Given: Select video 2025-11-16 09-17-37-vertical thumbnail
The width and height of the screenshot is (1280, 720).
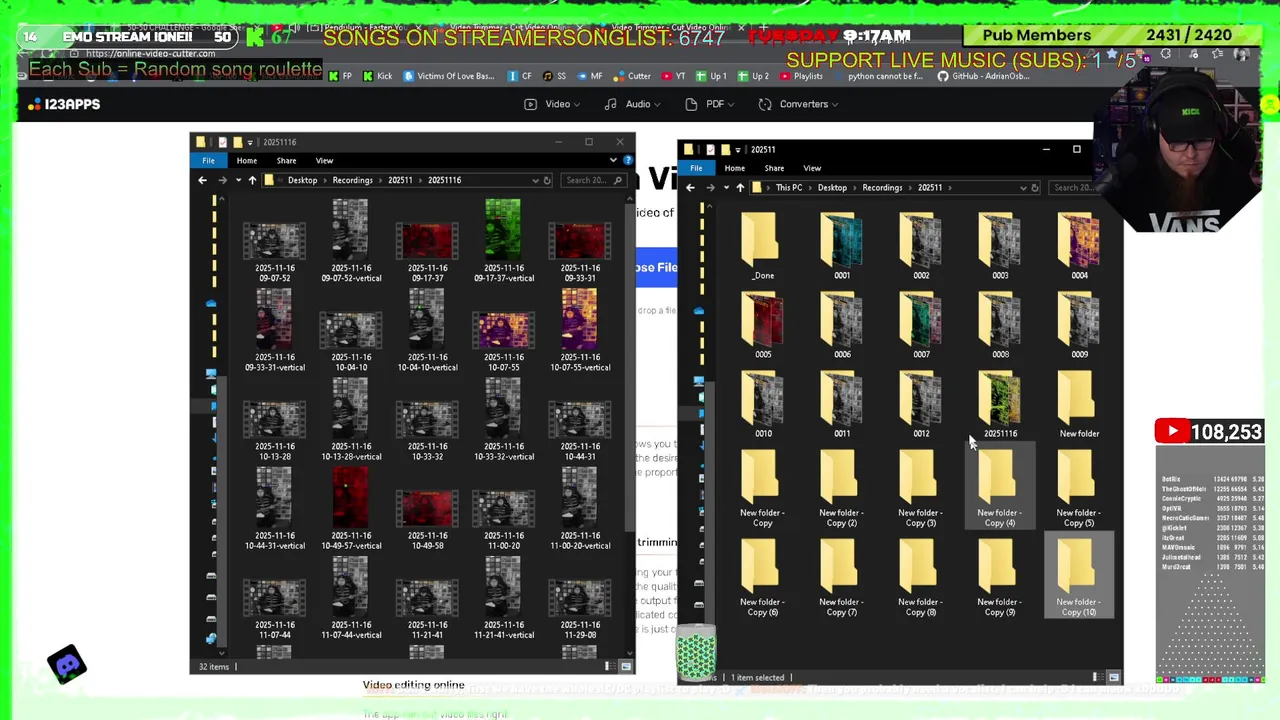Looking at the screenshot, I should coord(503,228).
